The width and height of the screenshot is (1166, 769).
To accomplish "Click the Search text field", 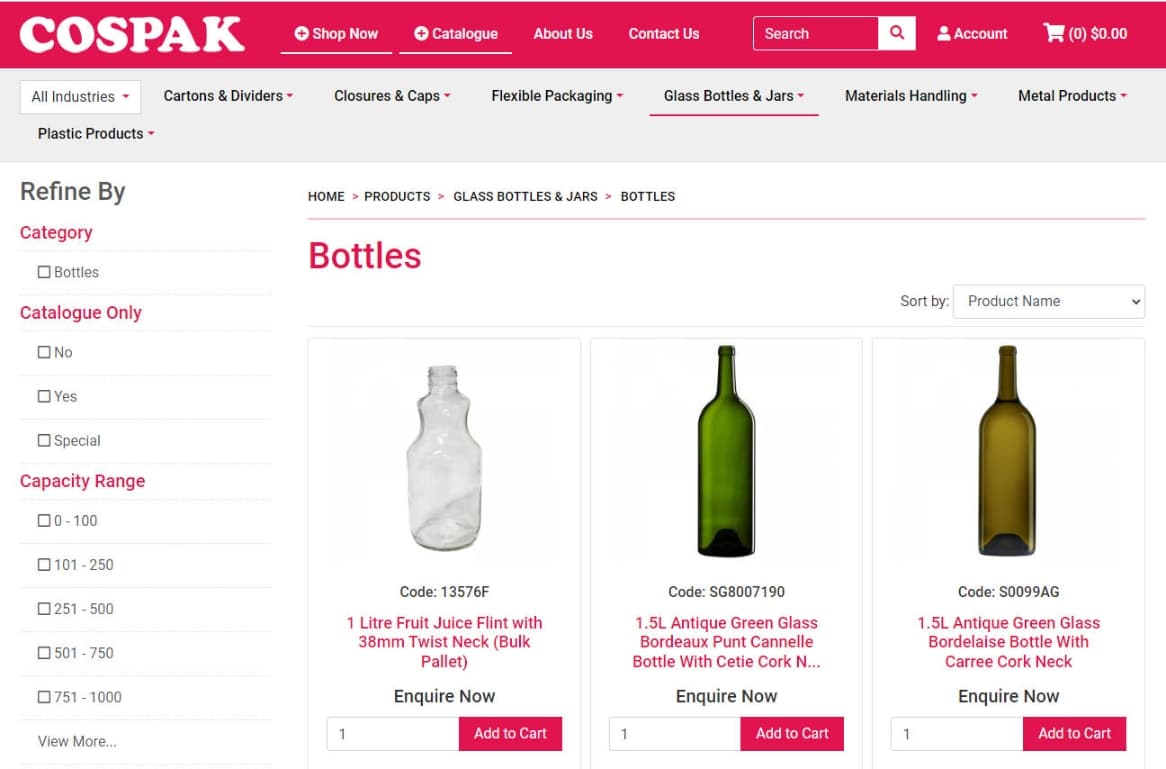I will pyautogui.click(x=815, y=33).
